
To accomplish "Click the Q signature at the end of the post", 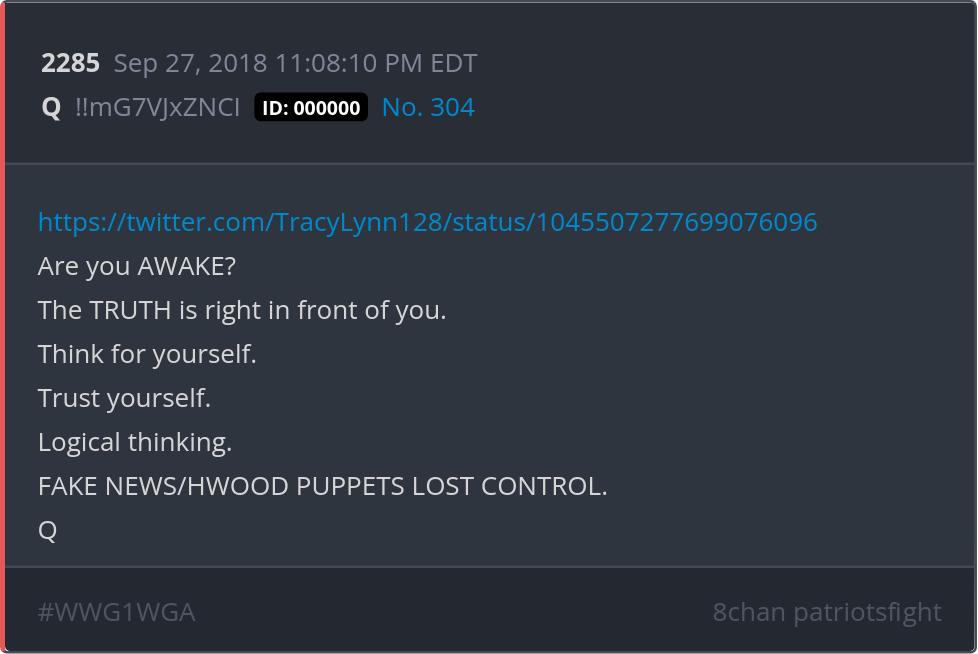I will tap(47, 531).
